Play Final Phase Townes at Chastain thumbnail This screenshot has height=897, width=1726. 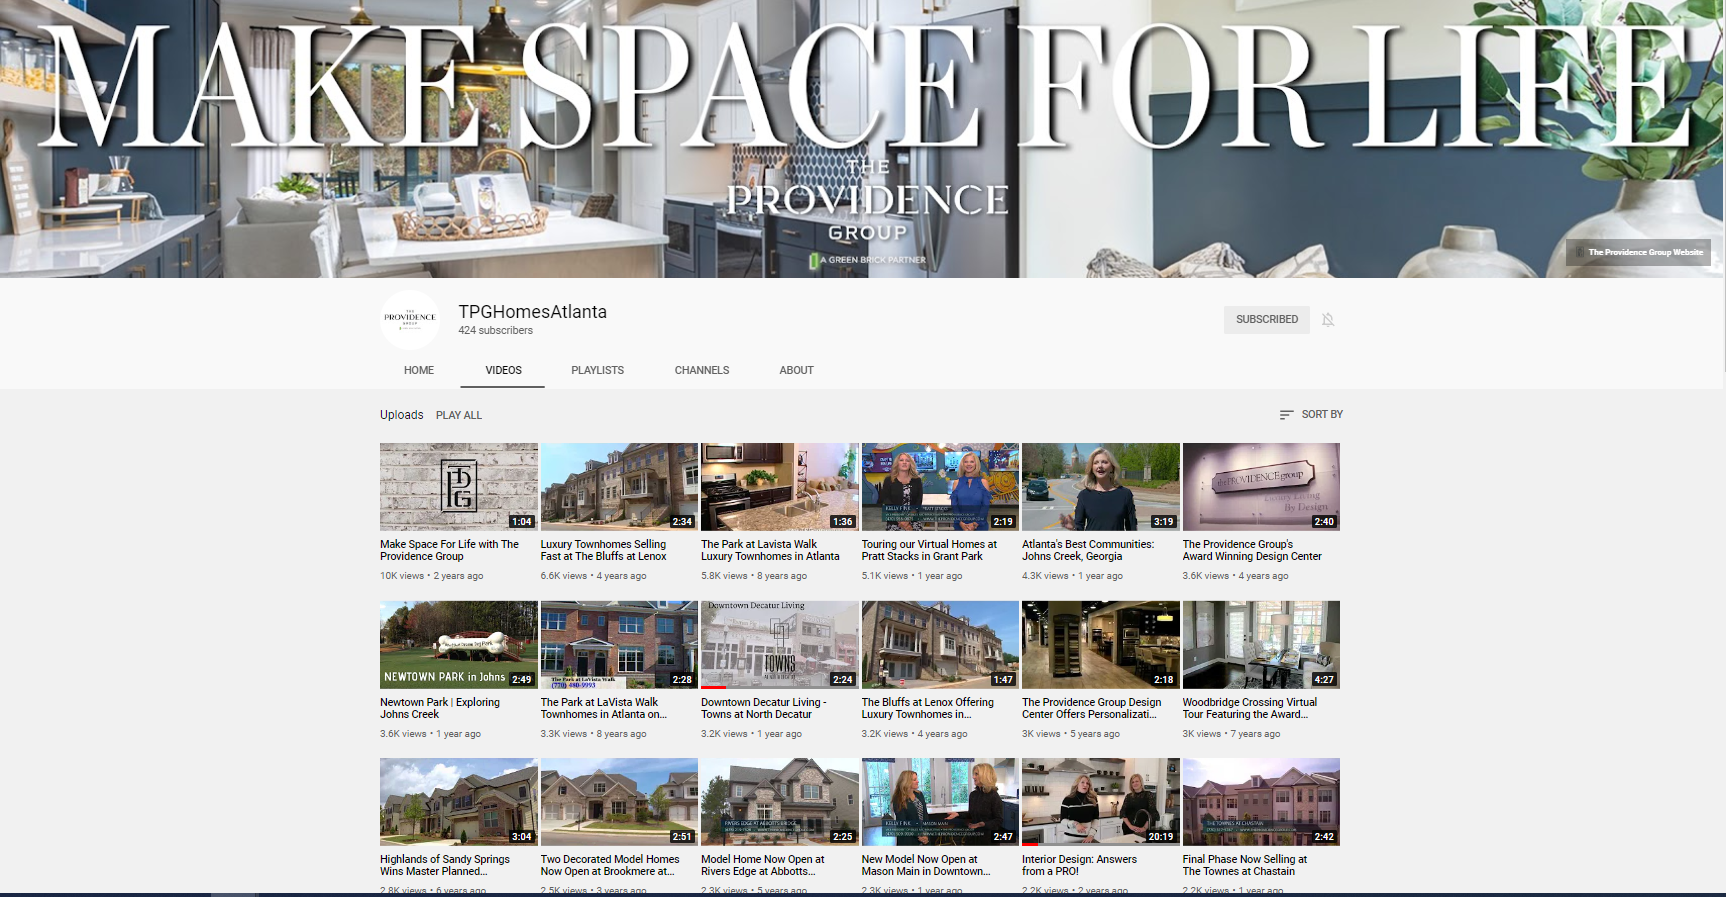coord(1261,802)
